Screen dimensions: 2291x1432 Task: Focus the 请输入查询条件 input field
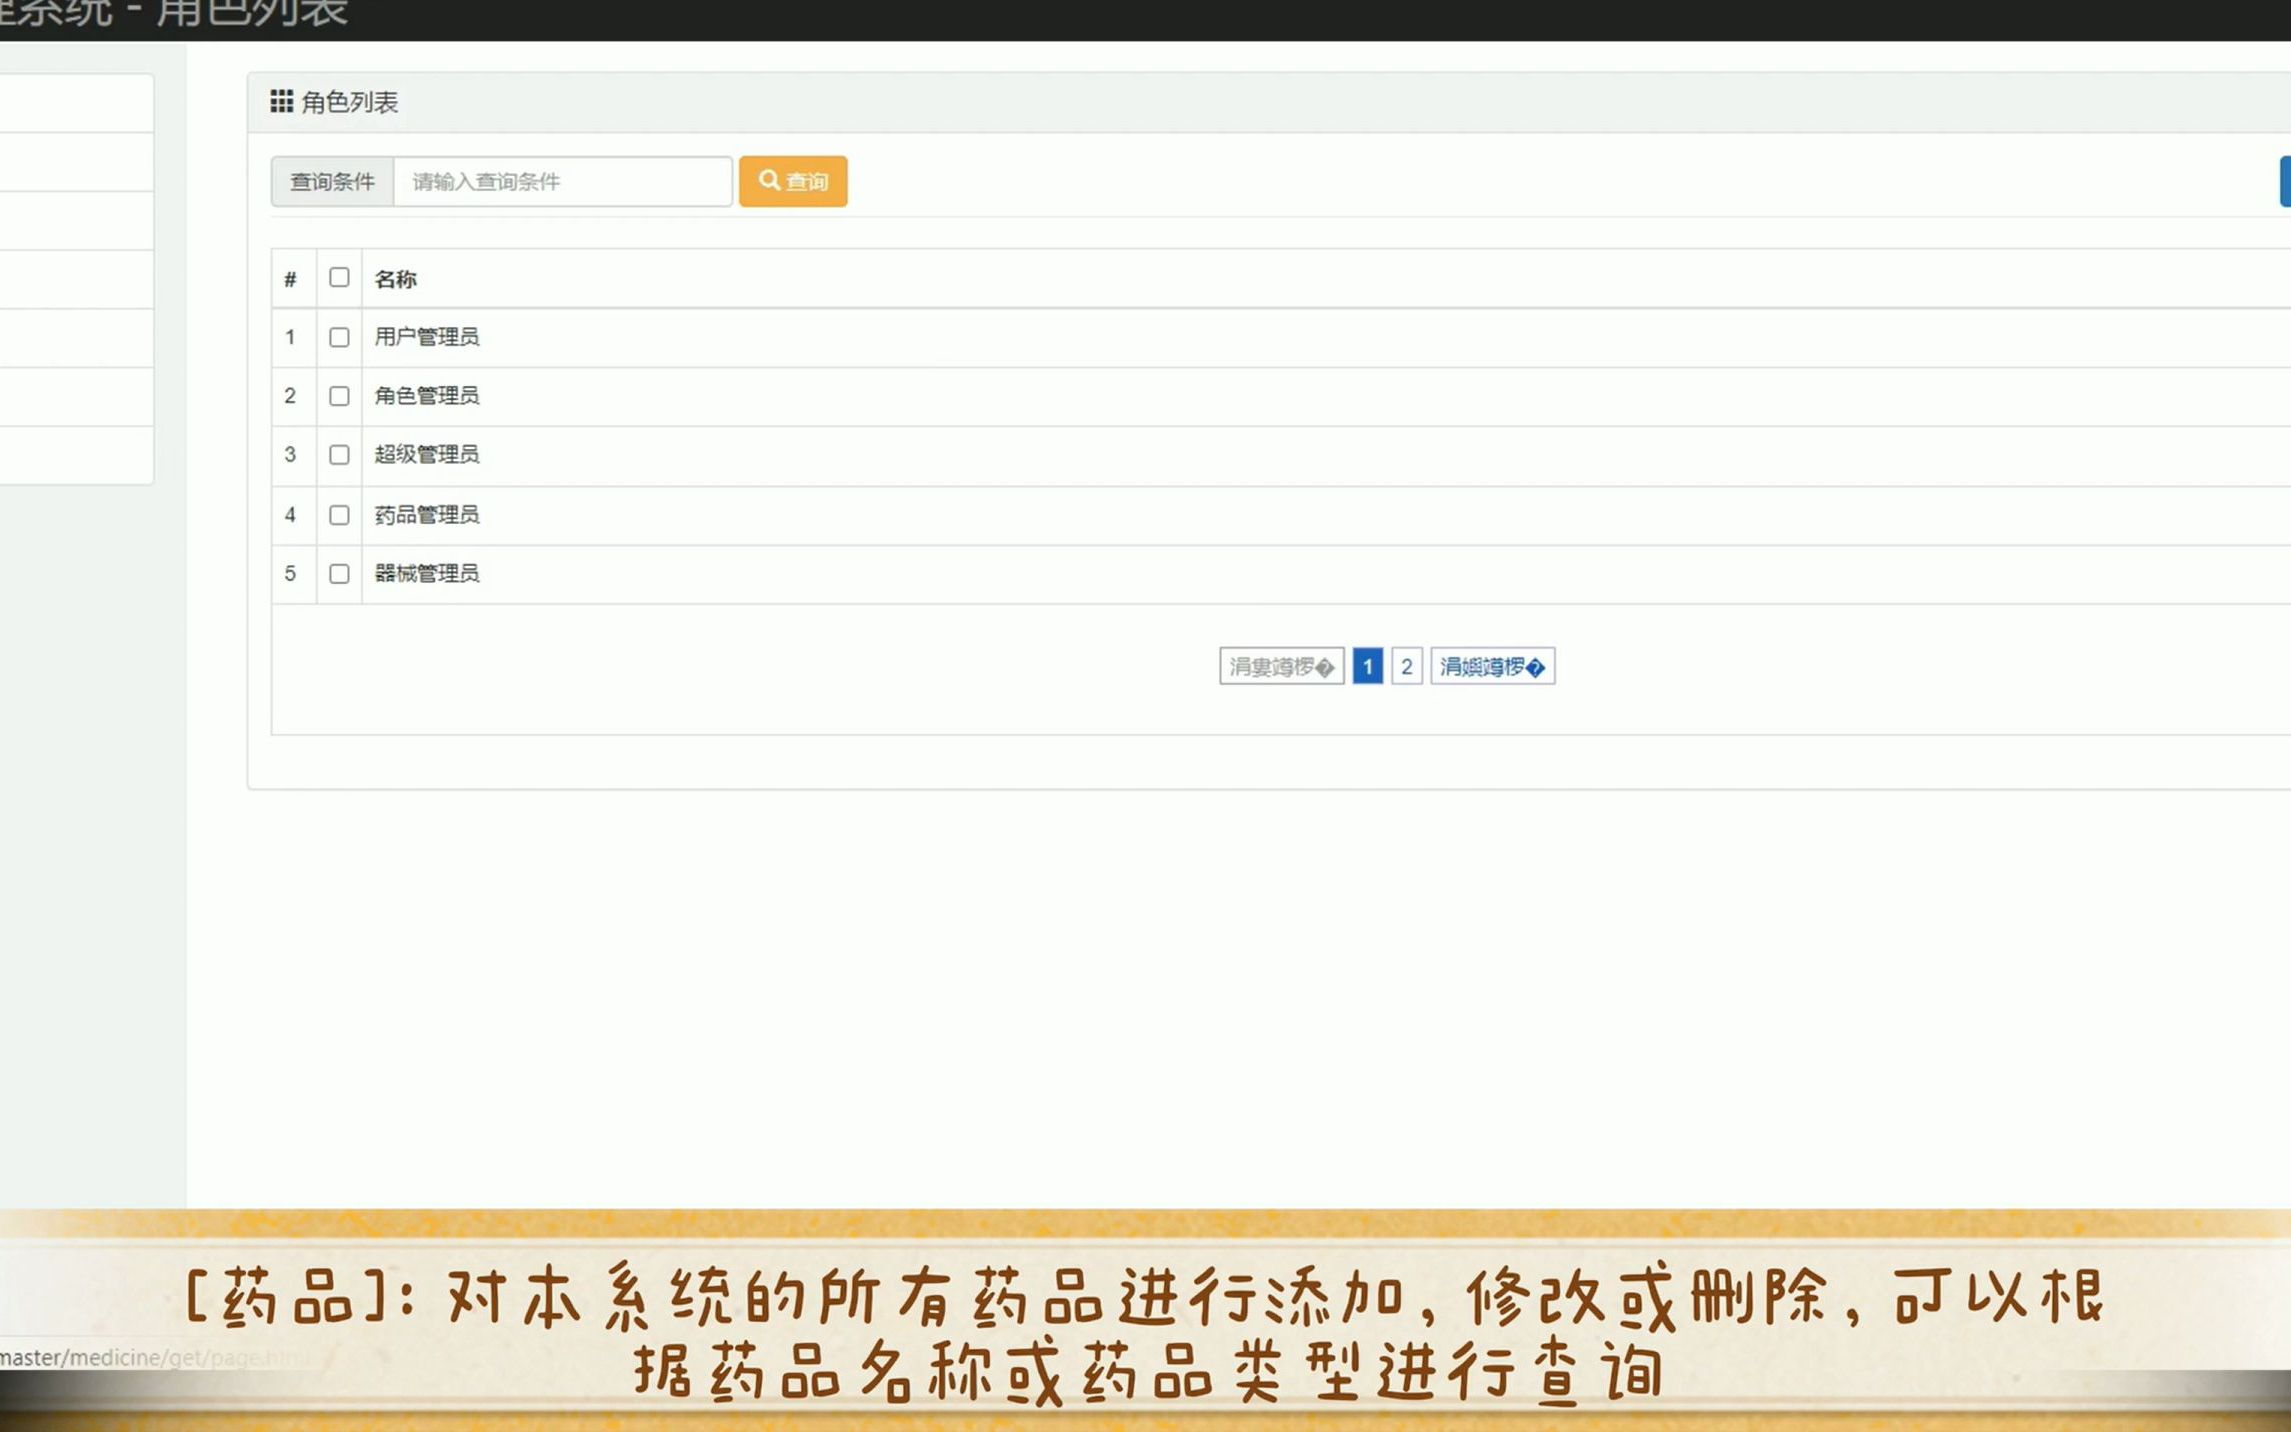[x=562, y=181]
